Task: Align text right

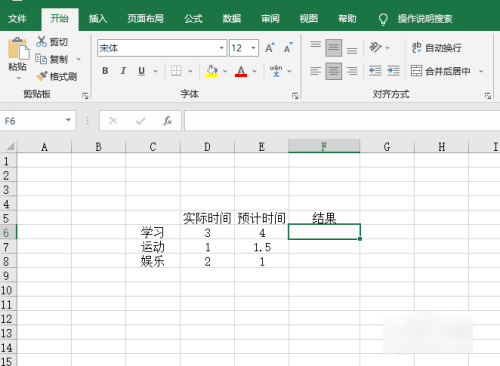Action: pos(352,71)
